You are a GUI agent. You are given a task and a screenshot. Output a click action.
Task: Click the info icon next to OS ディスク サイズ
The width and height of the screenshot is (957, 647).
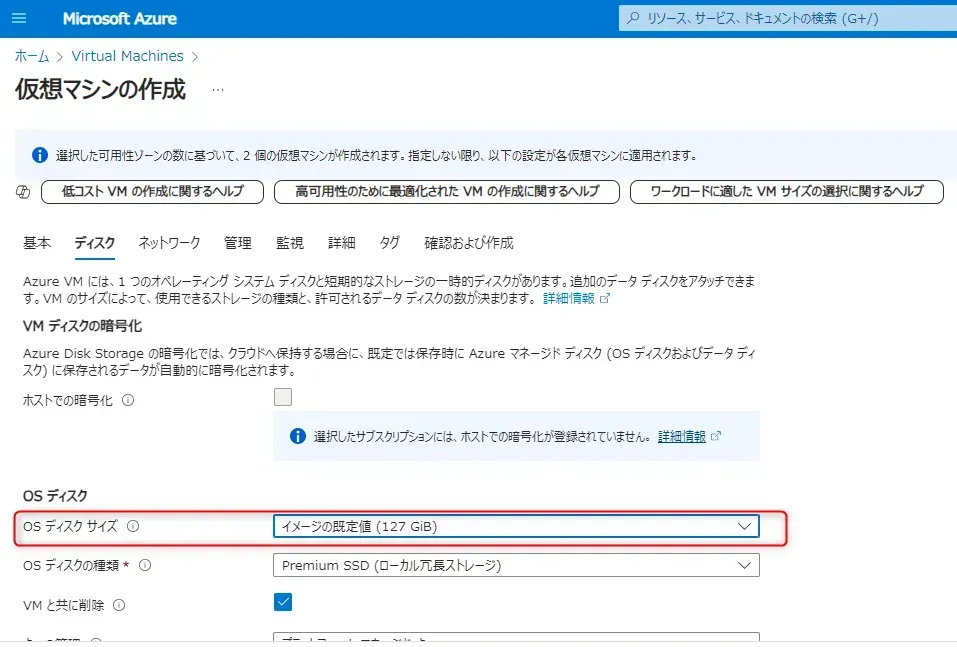pos(133,526)
